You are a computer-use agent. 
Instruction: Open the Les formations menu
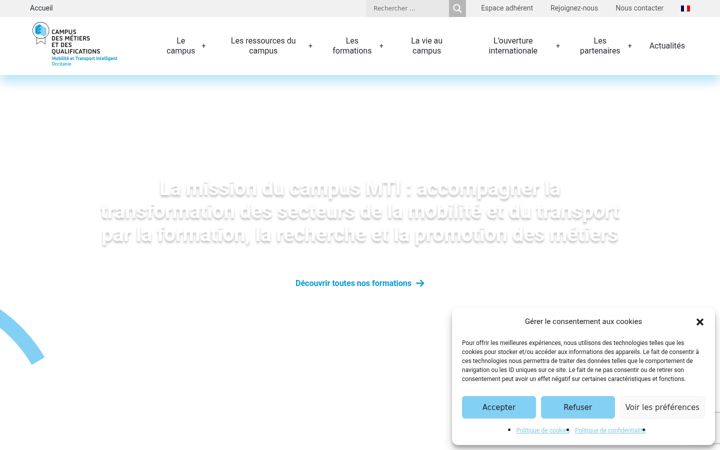coord(352,46)
